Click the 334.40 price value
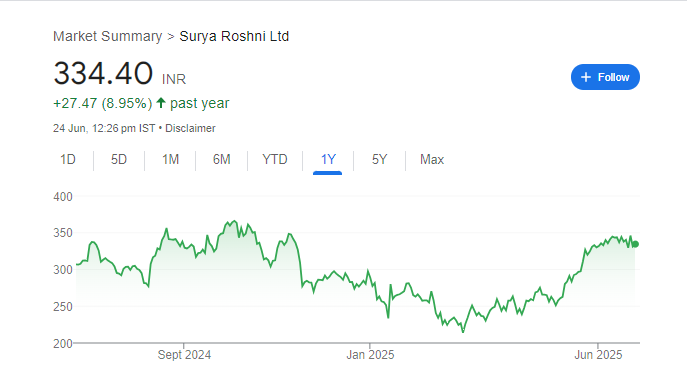This screenshot has height=375, width=687. pos(103,73)
